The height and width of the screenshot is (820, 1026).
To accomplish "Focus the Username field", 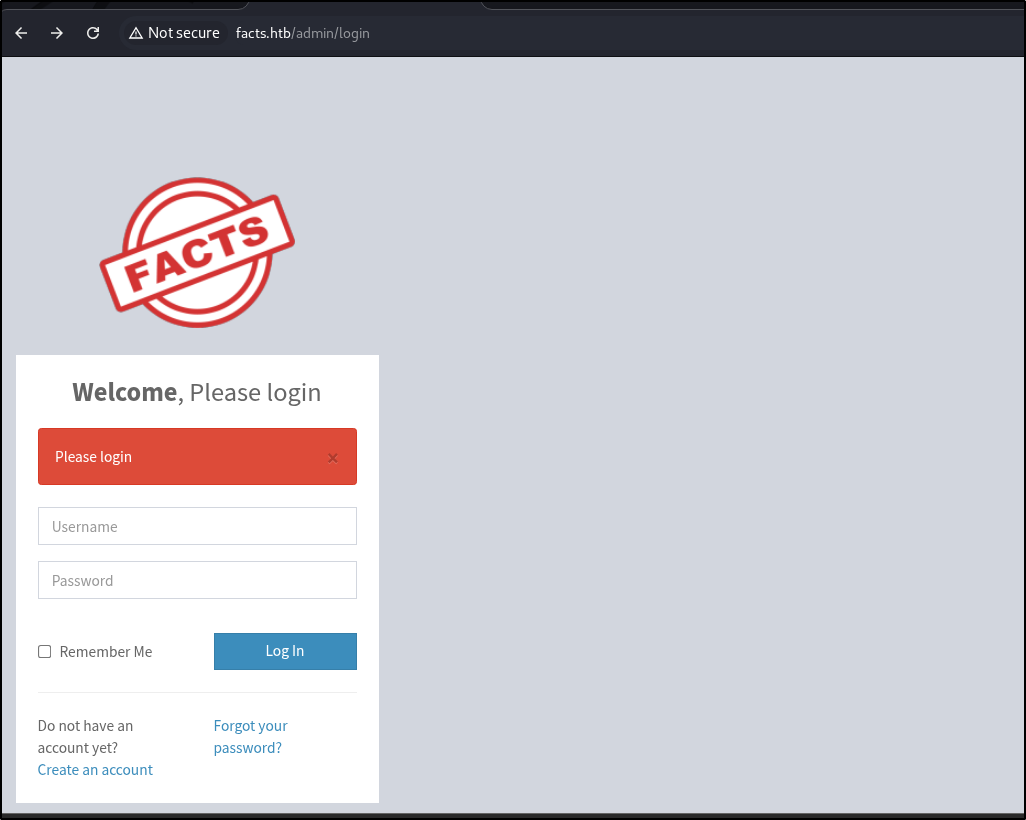I will click(197, 526).
